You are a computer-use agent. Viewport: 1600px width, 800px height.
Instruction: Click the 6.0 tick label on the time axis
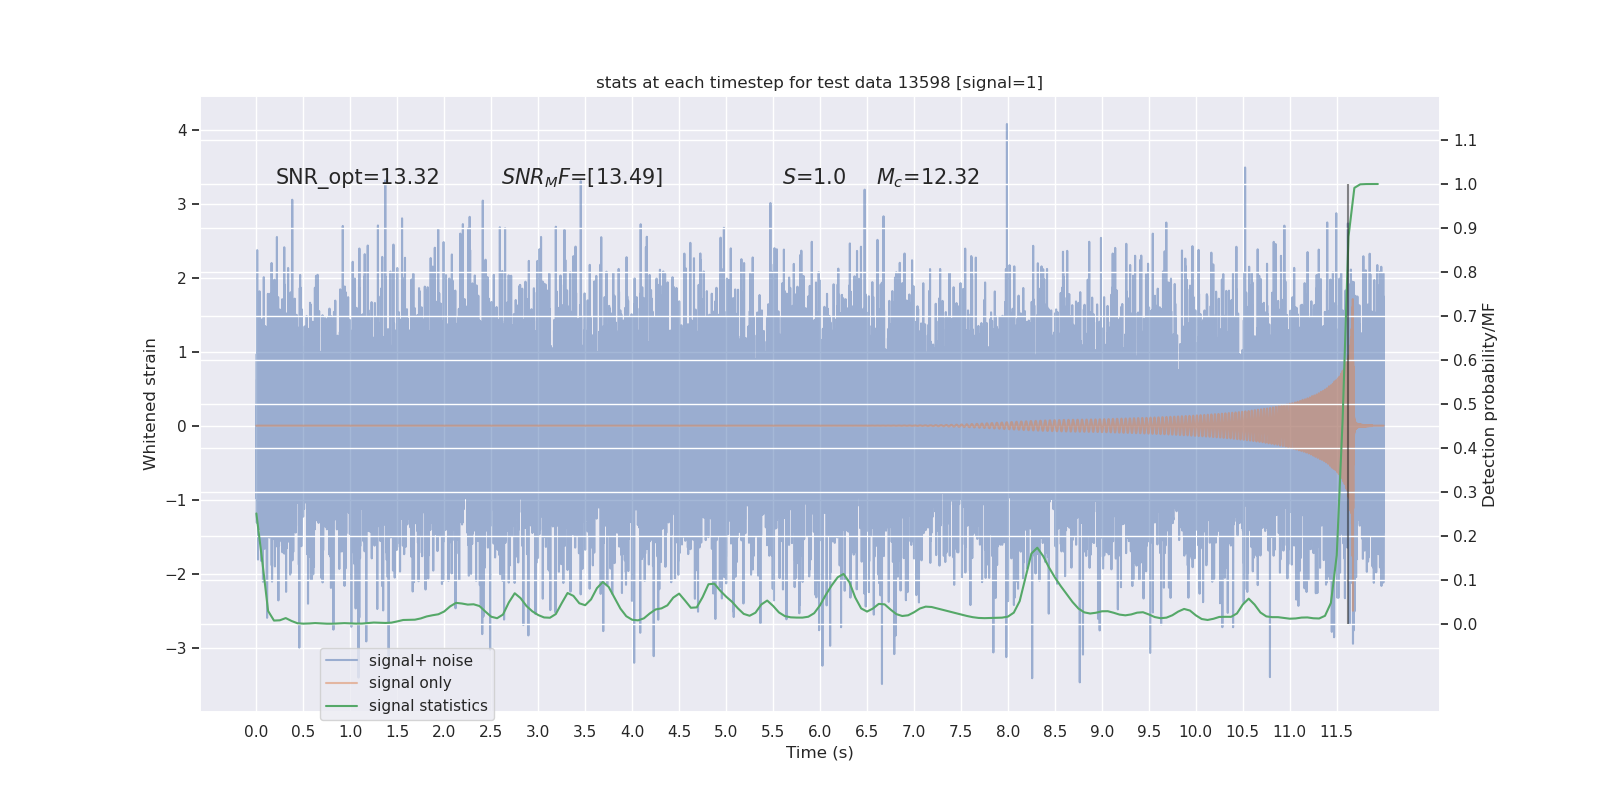[820, 732]
